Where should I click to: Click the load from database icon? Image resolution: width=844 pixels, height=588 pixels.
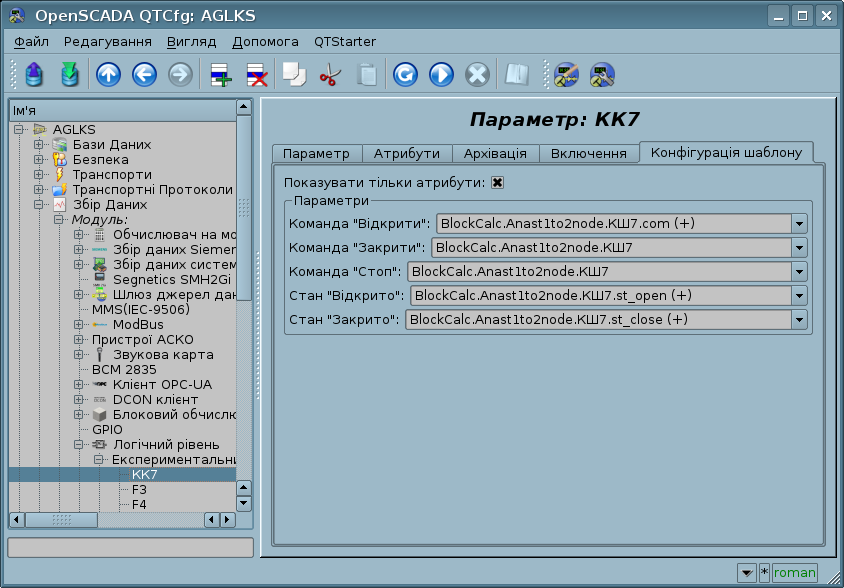click(34, 74)
